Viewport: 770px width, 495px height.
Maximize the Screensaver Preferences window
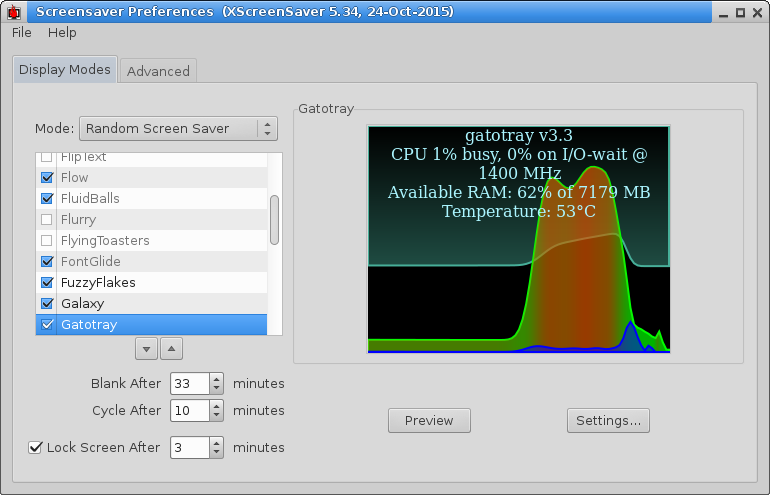point(741,13)
